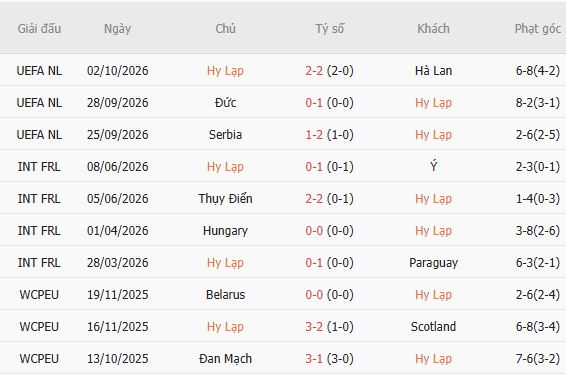Viewport: 566px width, 376px height.
Task: Click the Phạt góc column header
Action: pyautogui.click(x=538, y=29)
